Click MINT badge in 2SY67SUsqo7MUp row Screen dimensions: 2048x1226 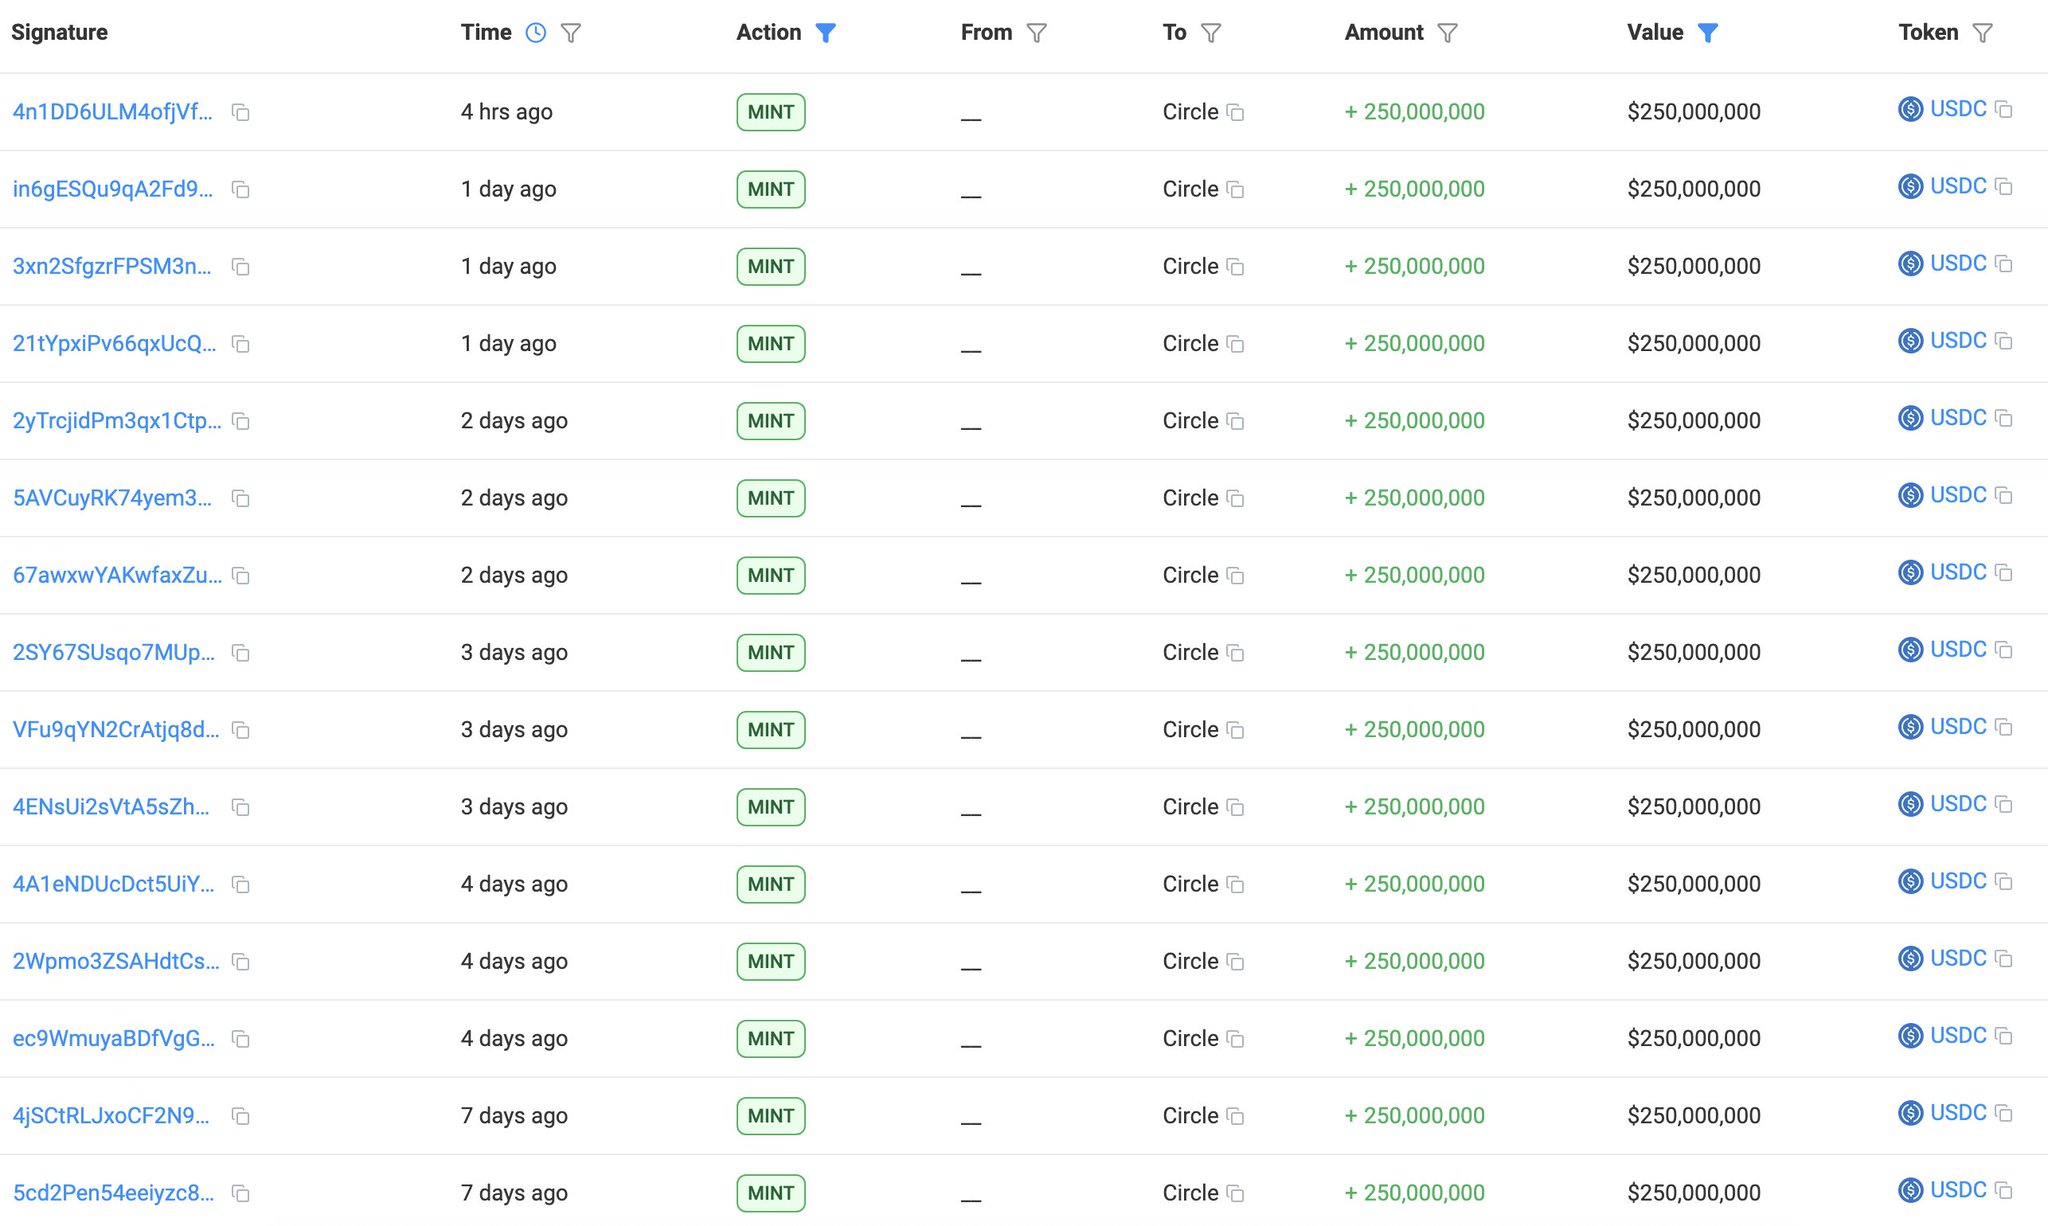[770, 653]
